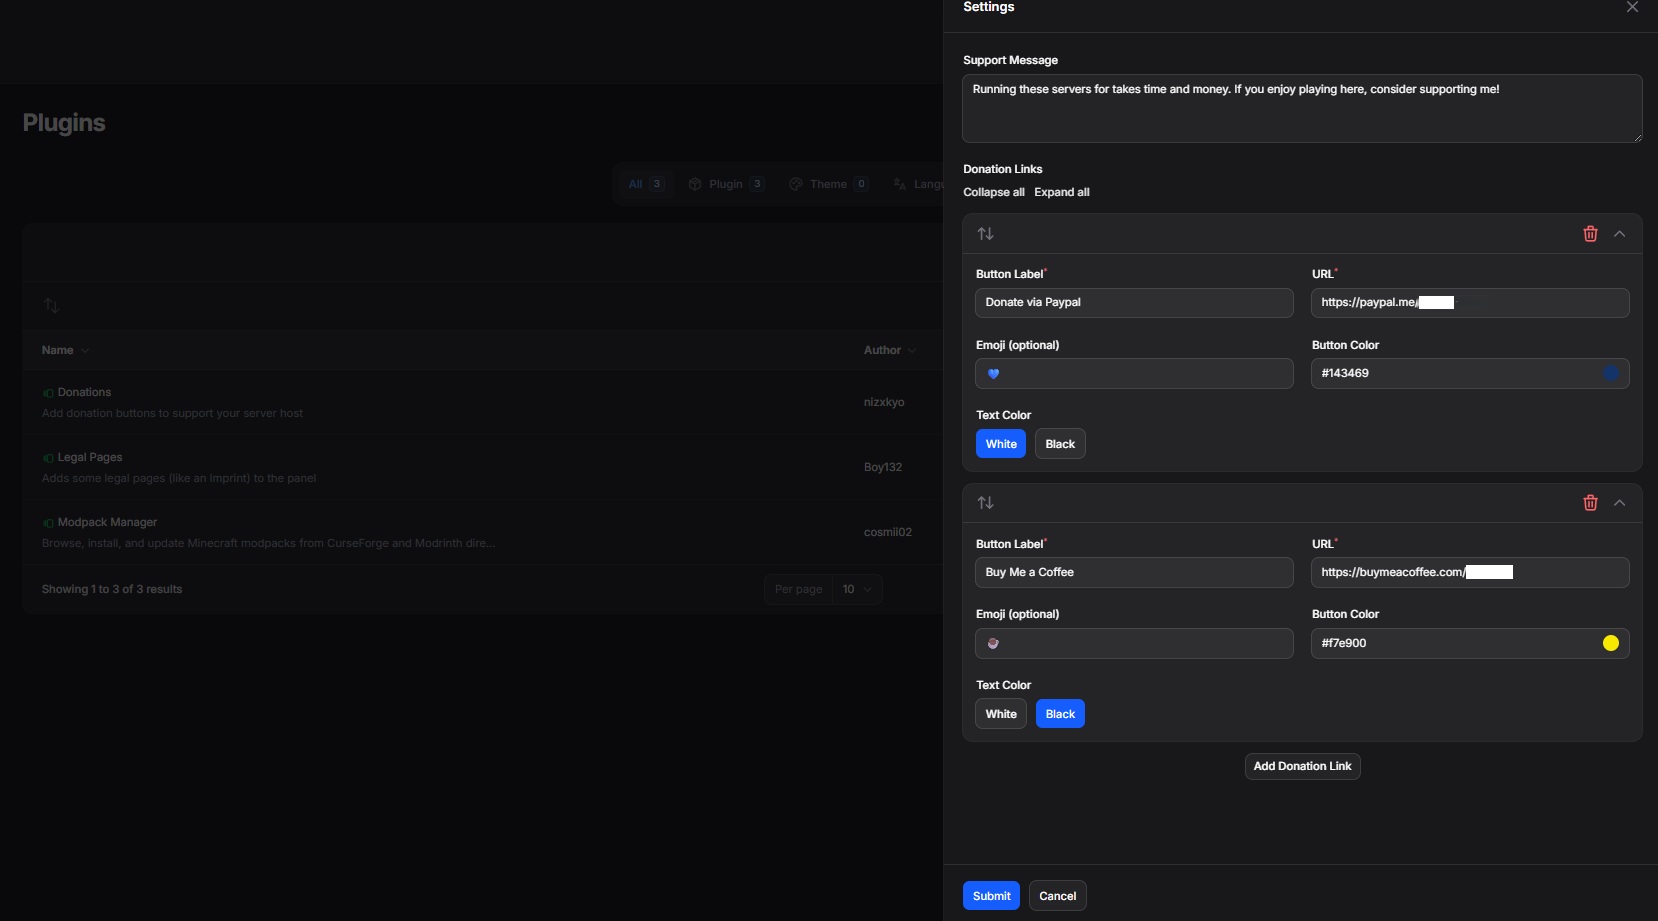Switch to the partially hidden Language tab
1658x921 pixels.
pos(917,184)
